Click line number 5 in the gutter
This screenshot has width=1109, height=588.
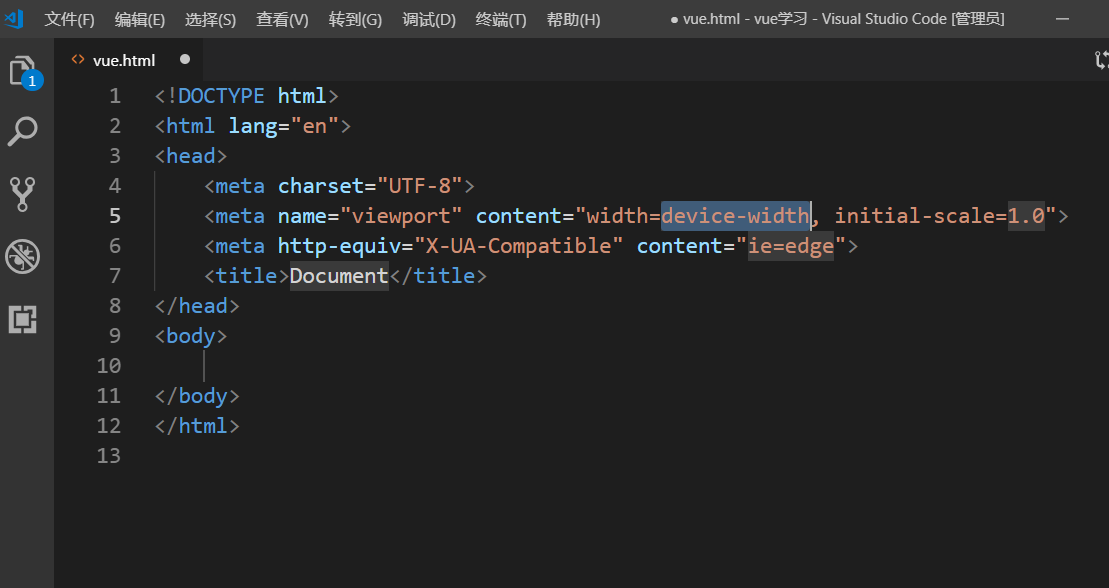(x=114, y=215)
